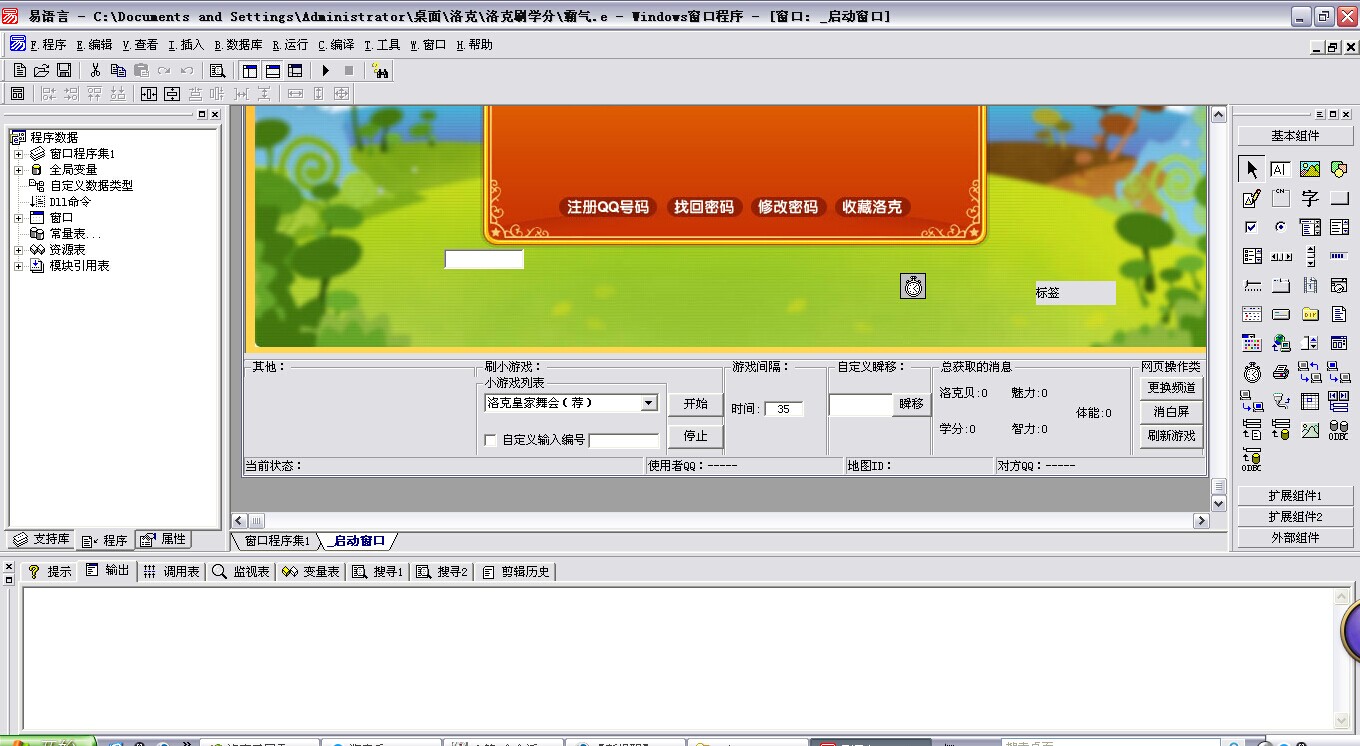Expand the 窗口程序集1 tree node
This screenshot has width=1360, height=746.
18,154
